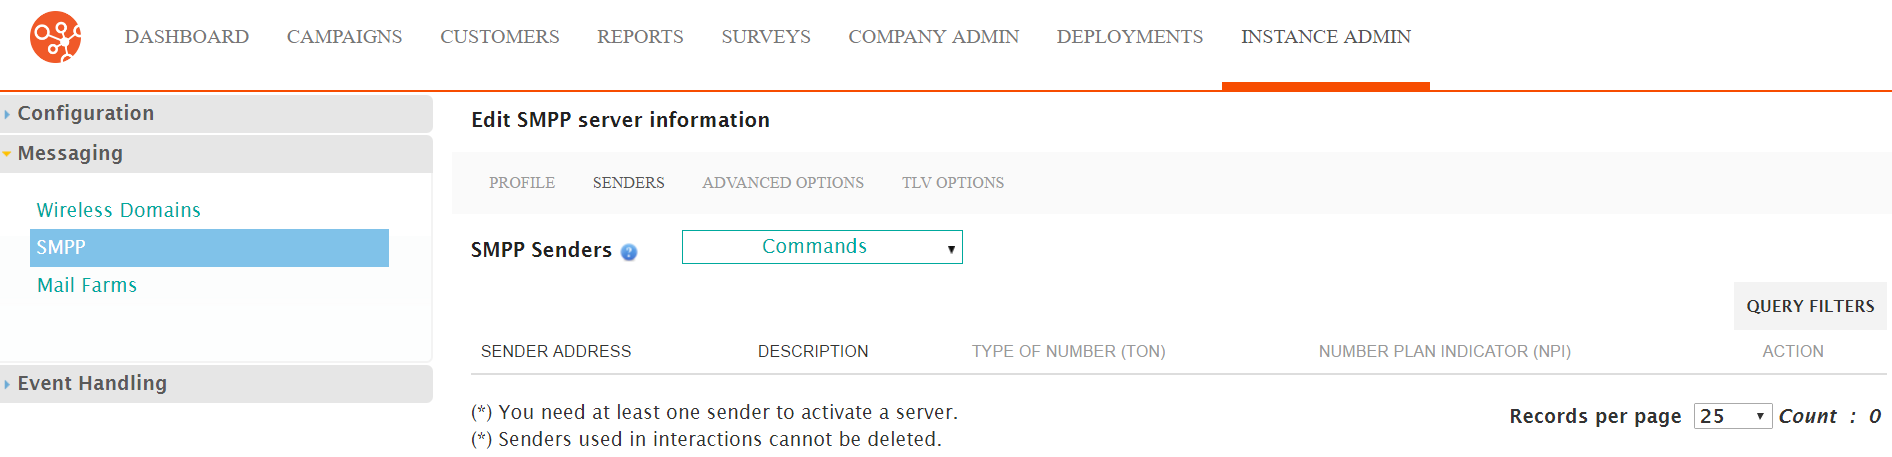The height and width of the screenshot is (457, 1892).
Task: Switch to the Advanced Options tab
Action: [783, 183]
